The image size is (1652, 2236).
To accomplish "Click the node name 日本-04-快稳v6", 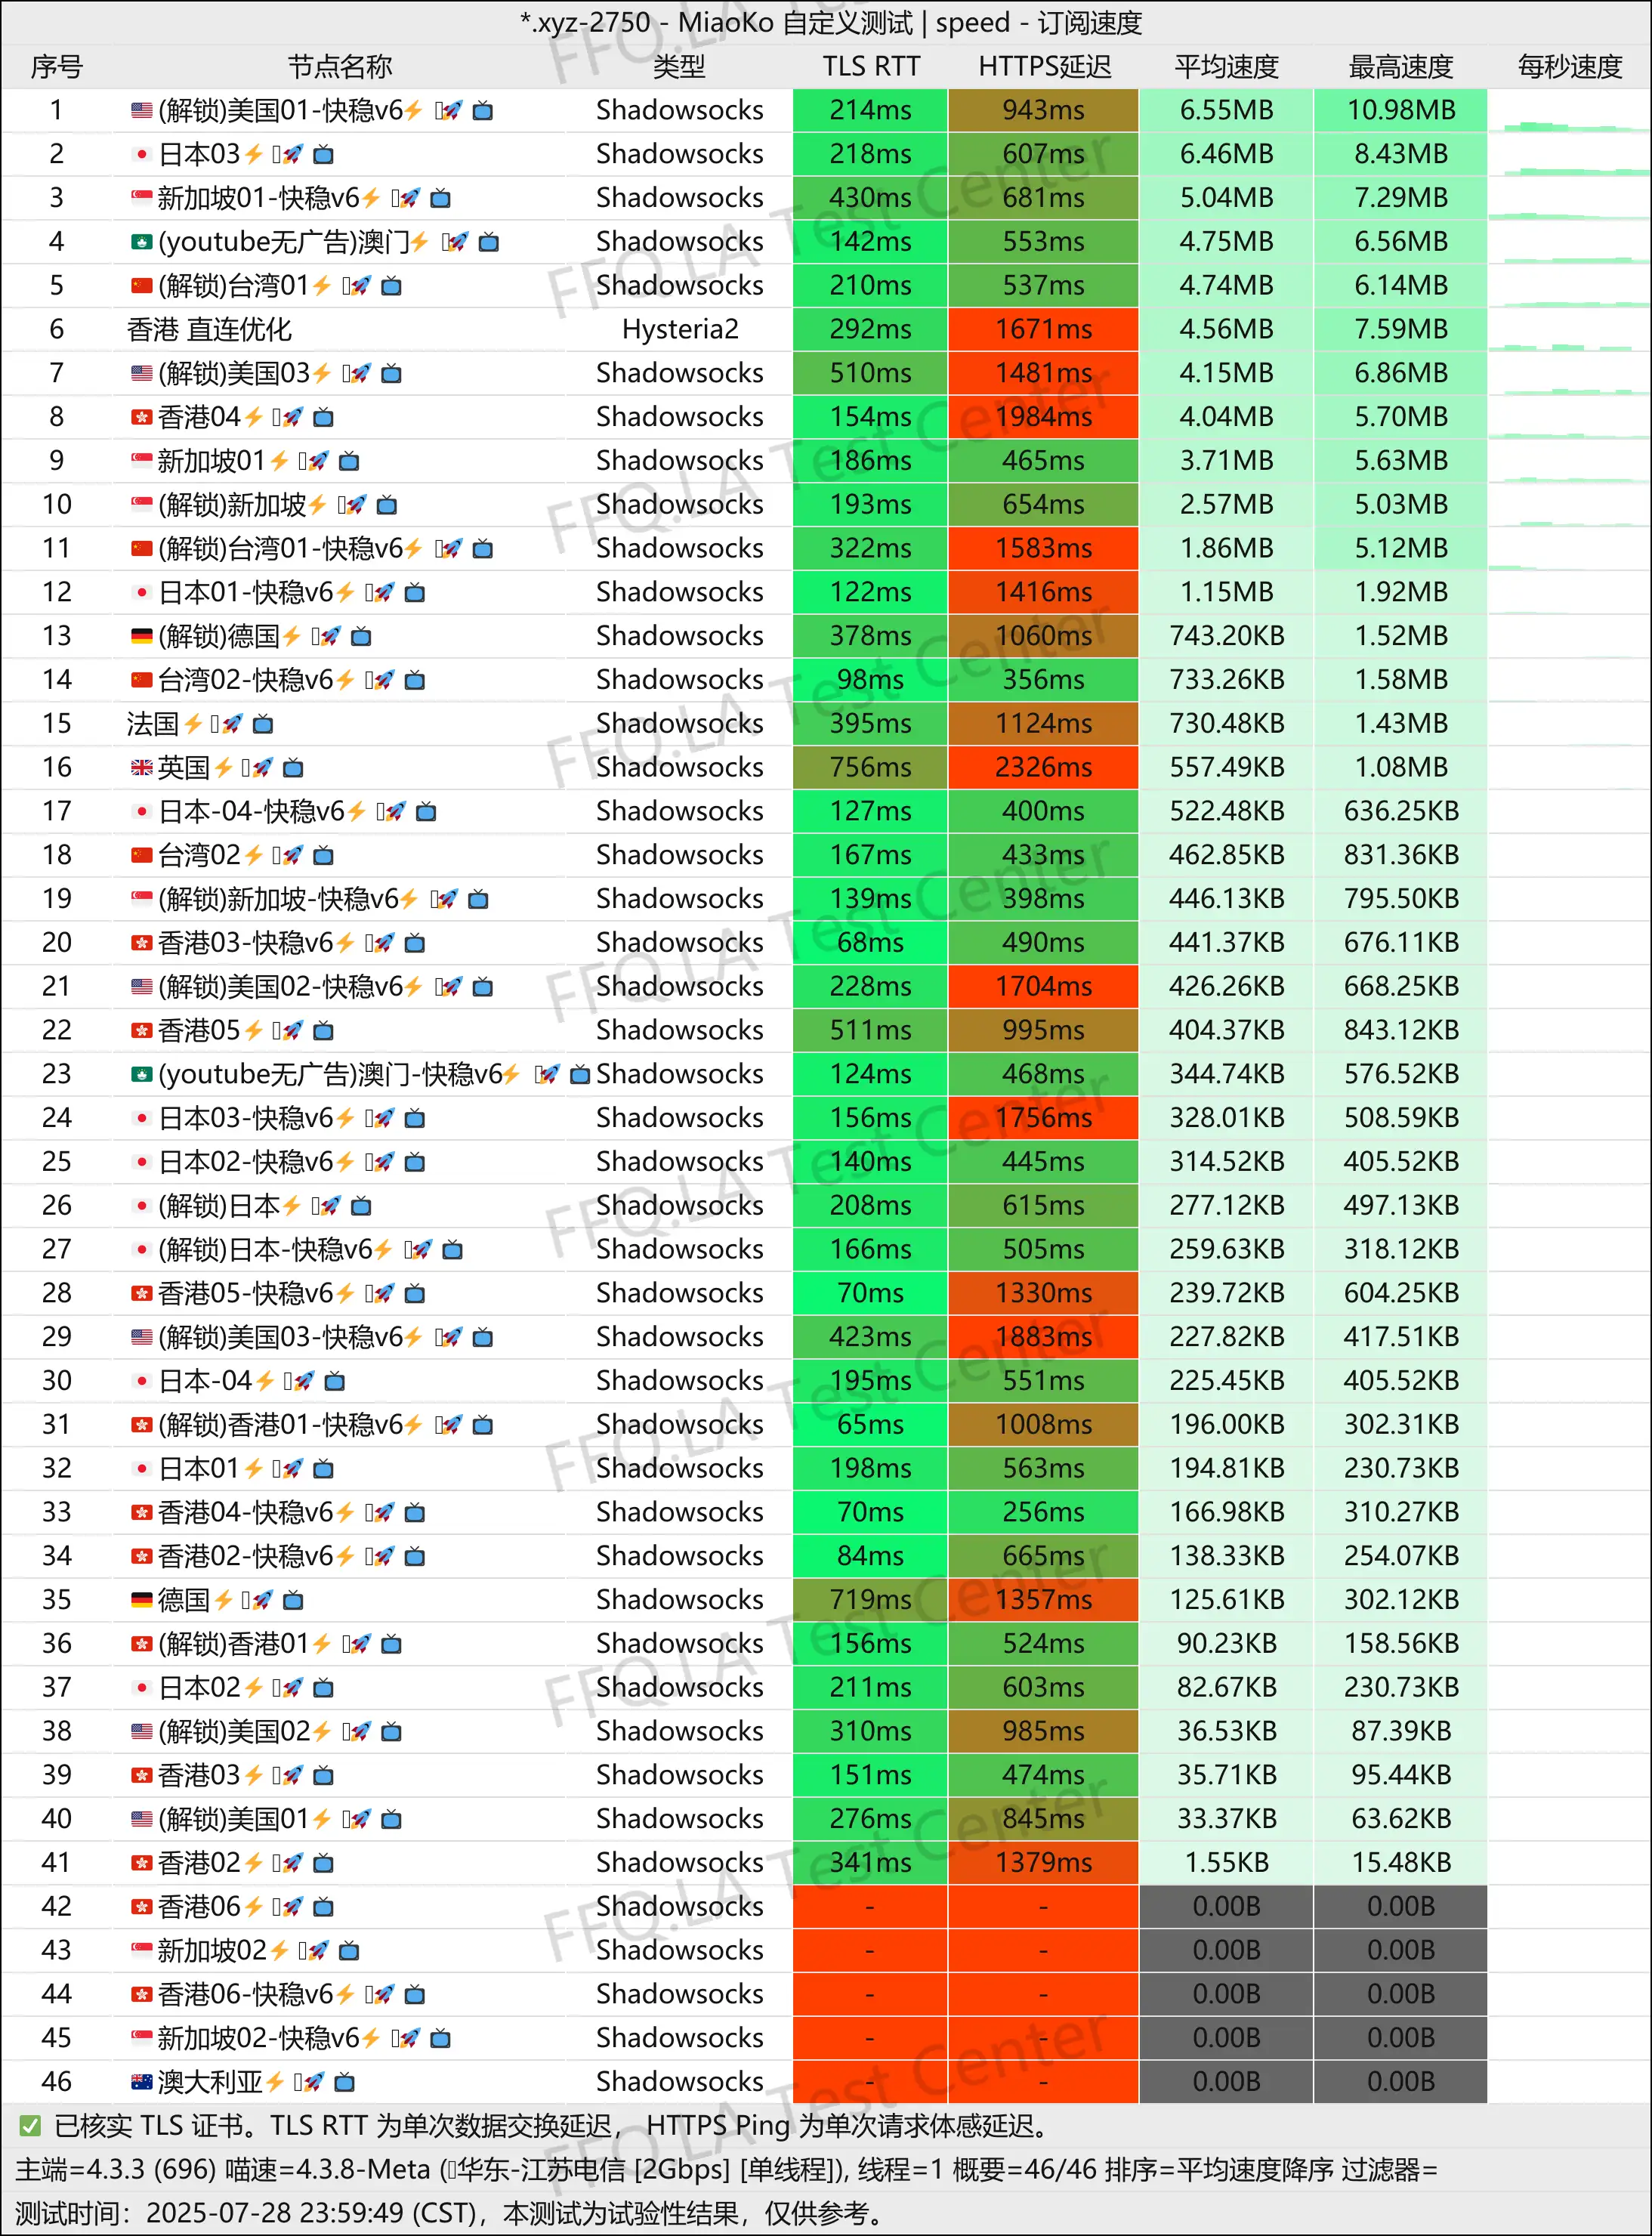I will click(x=252, y=812).
